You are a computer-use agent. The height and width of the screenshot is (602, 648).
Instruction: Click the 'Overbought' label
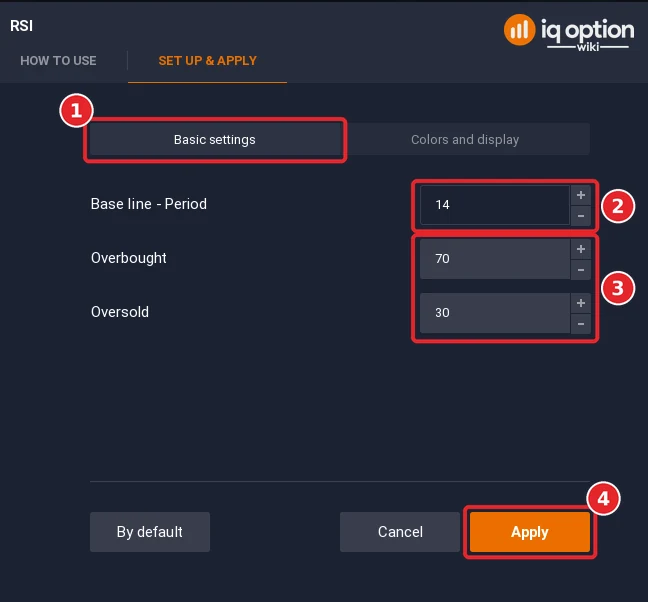click(129, 258)
